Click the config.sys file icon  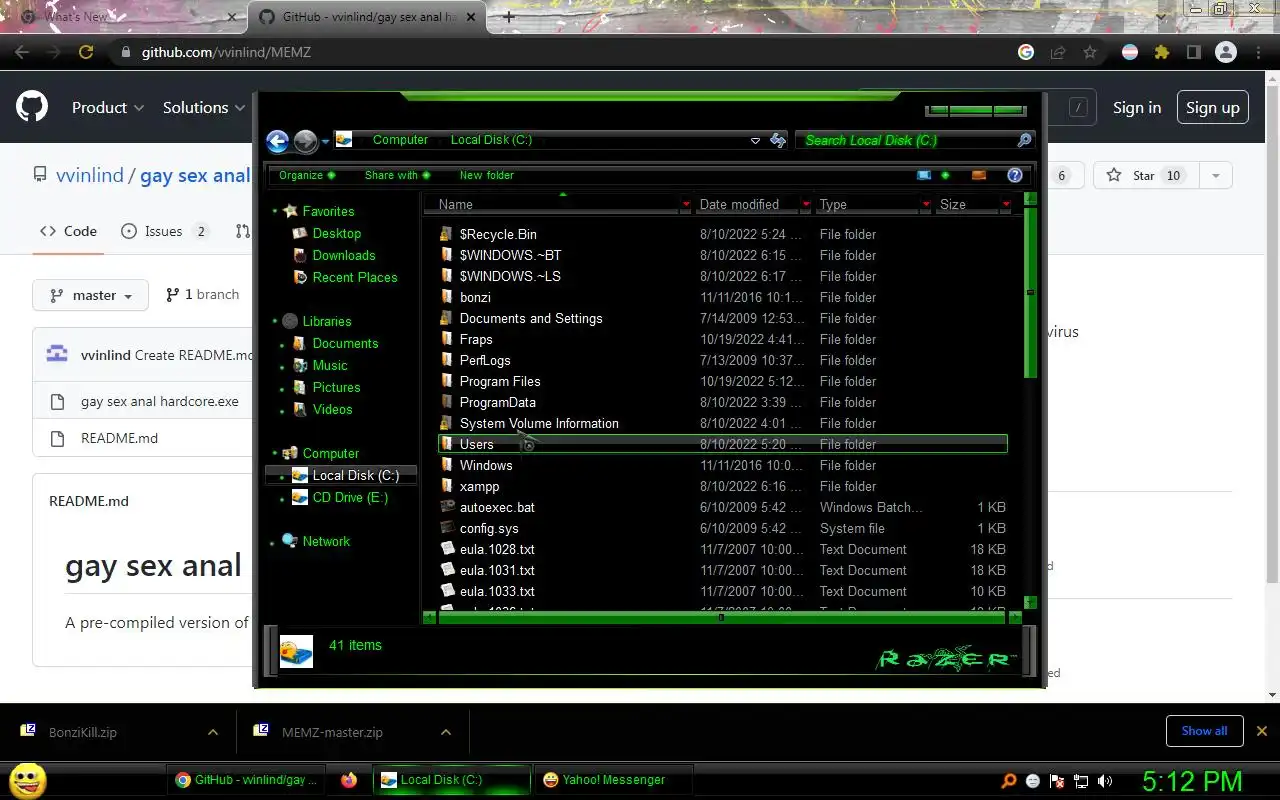pyautogui.click(x=449, y=528)
